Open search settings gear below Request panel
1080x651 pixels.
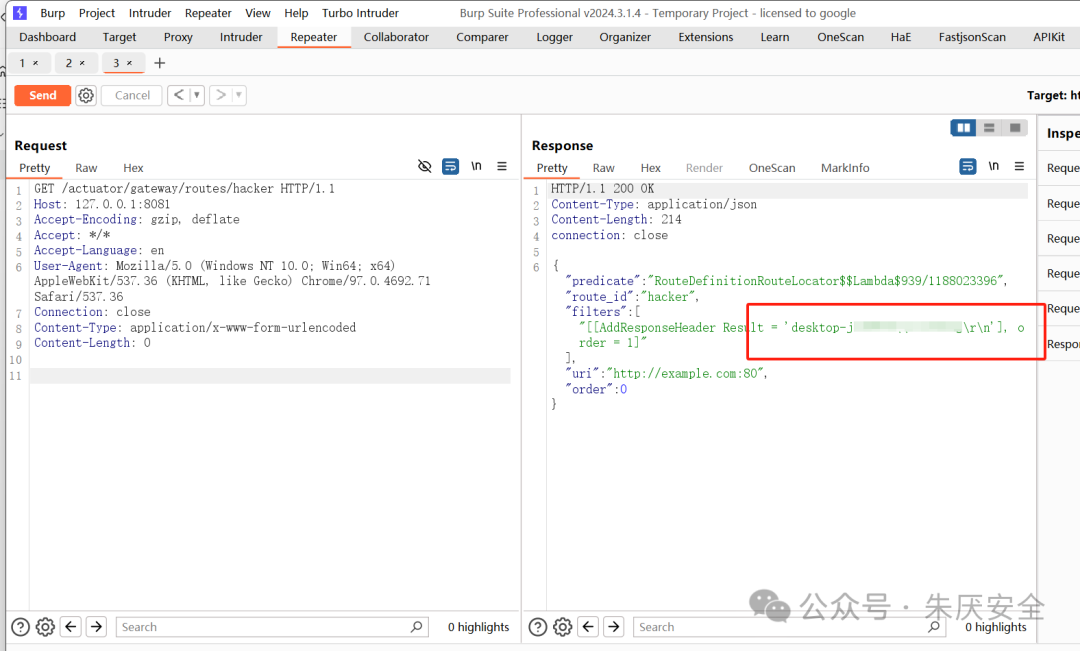tap(45, 627)
